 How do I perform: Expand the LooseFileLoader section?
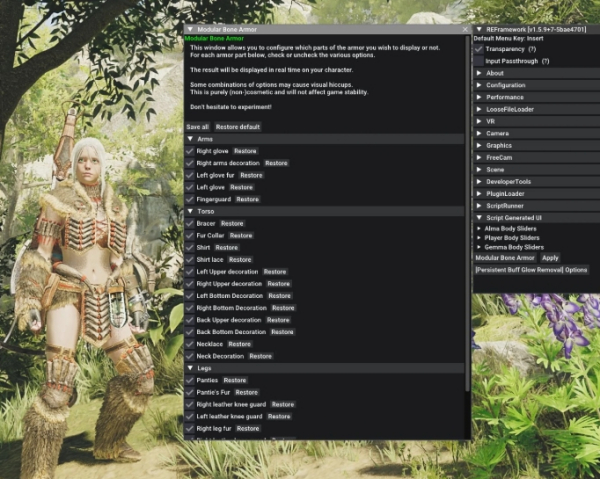[537, 109]
